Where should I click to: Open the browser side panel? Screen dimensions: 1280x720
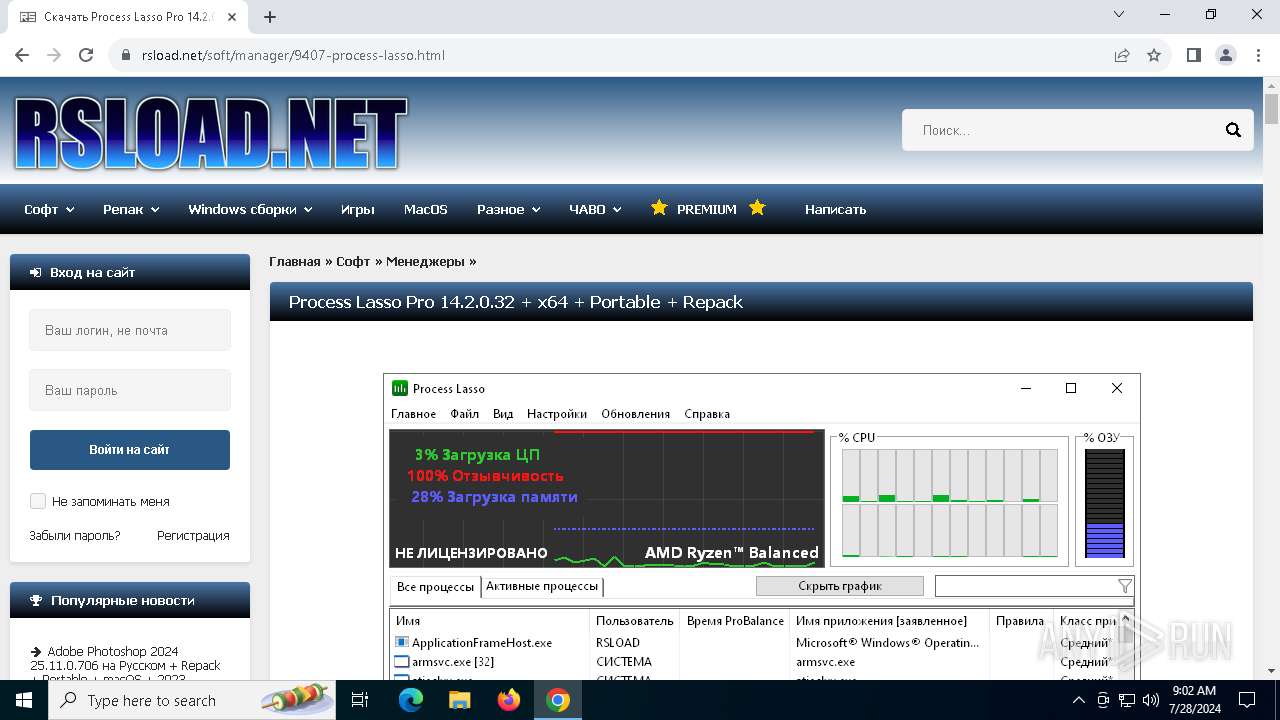click(1194, 55)
